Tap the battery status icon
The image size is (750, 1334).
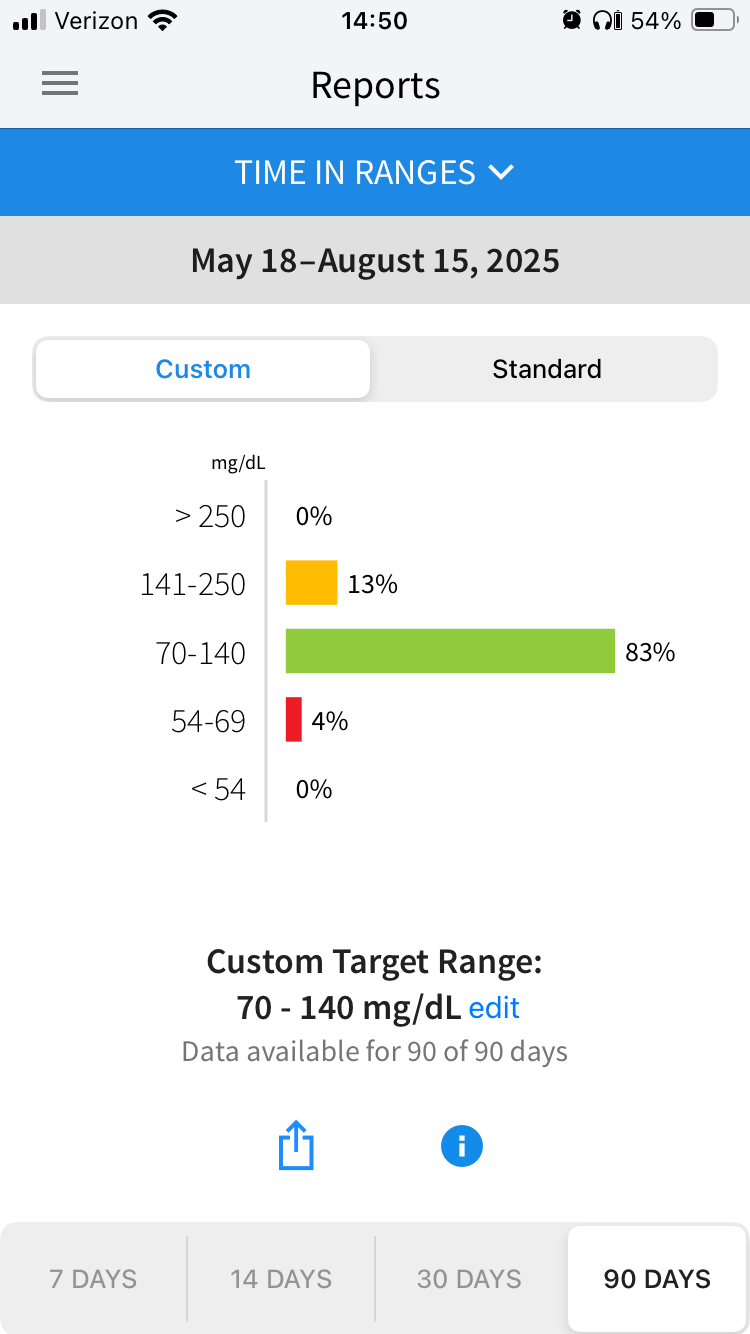(714, 20)
